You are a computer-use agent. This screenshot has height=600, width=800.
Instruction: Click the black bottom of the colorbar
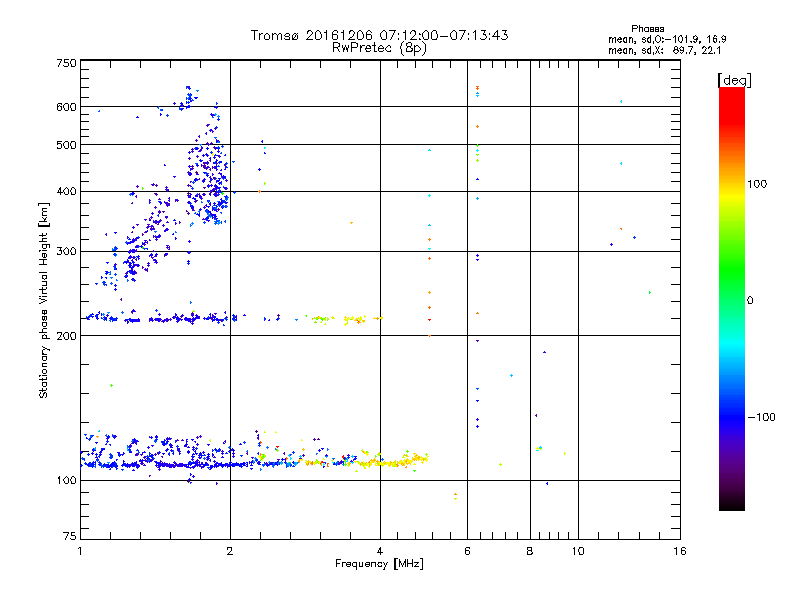pyautogui.click(x=732, y=503)
